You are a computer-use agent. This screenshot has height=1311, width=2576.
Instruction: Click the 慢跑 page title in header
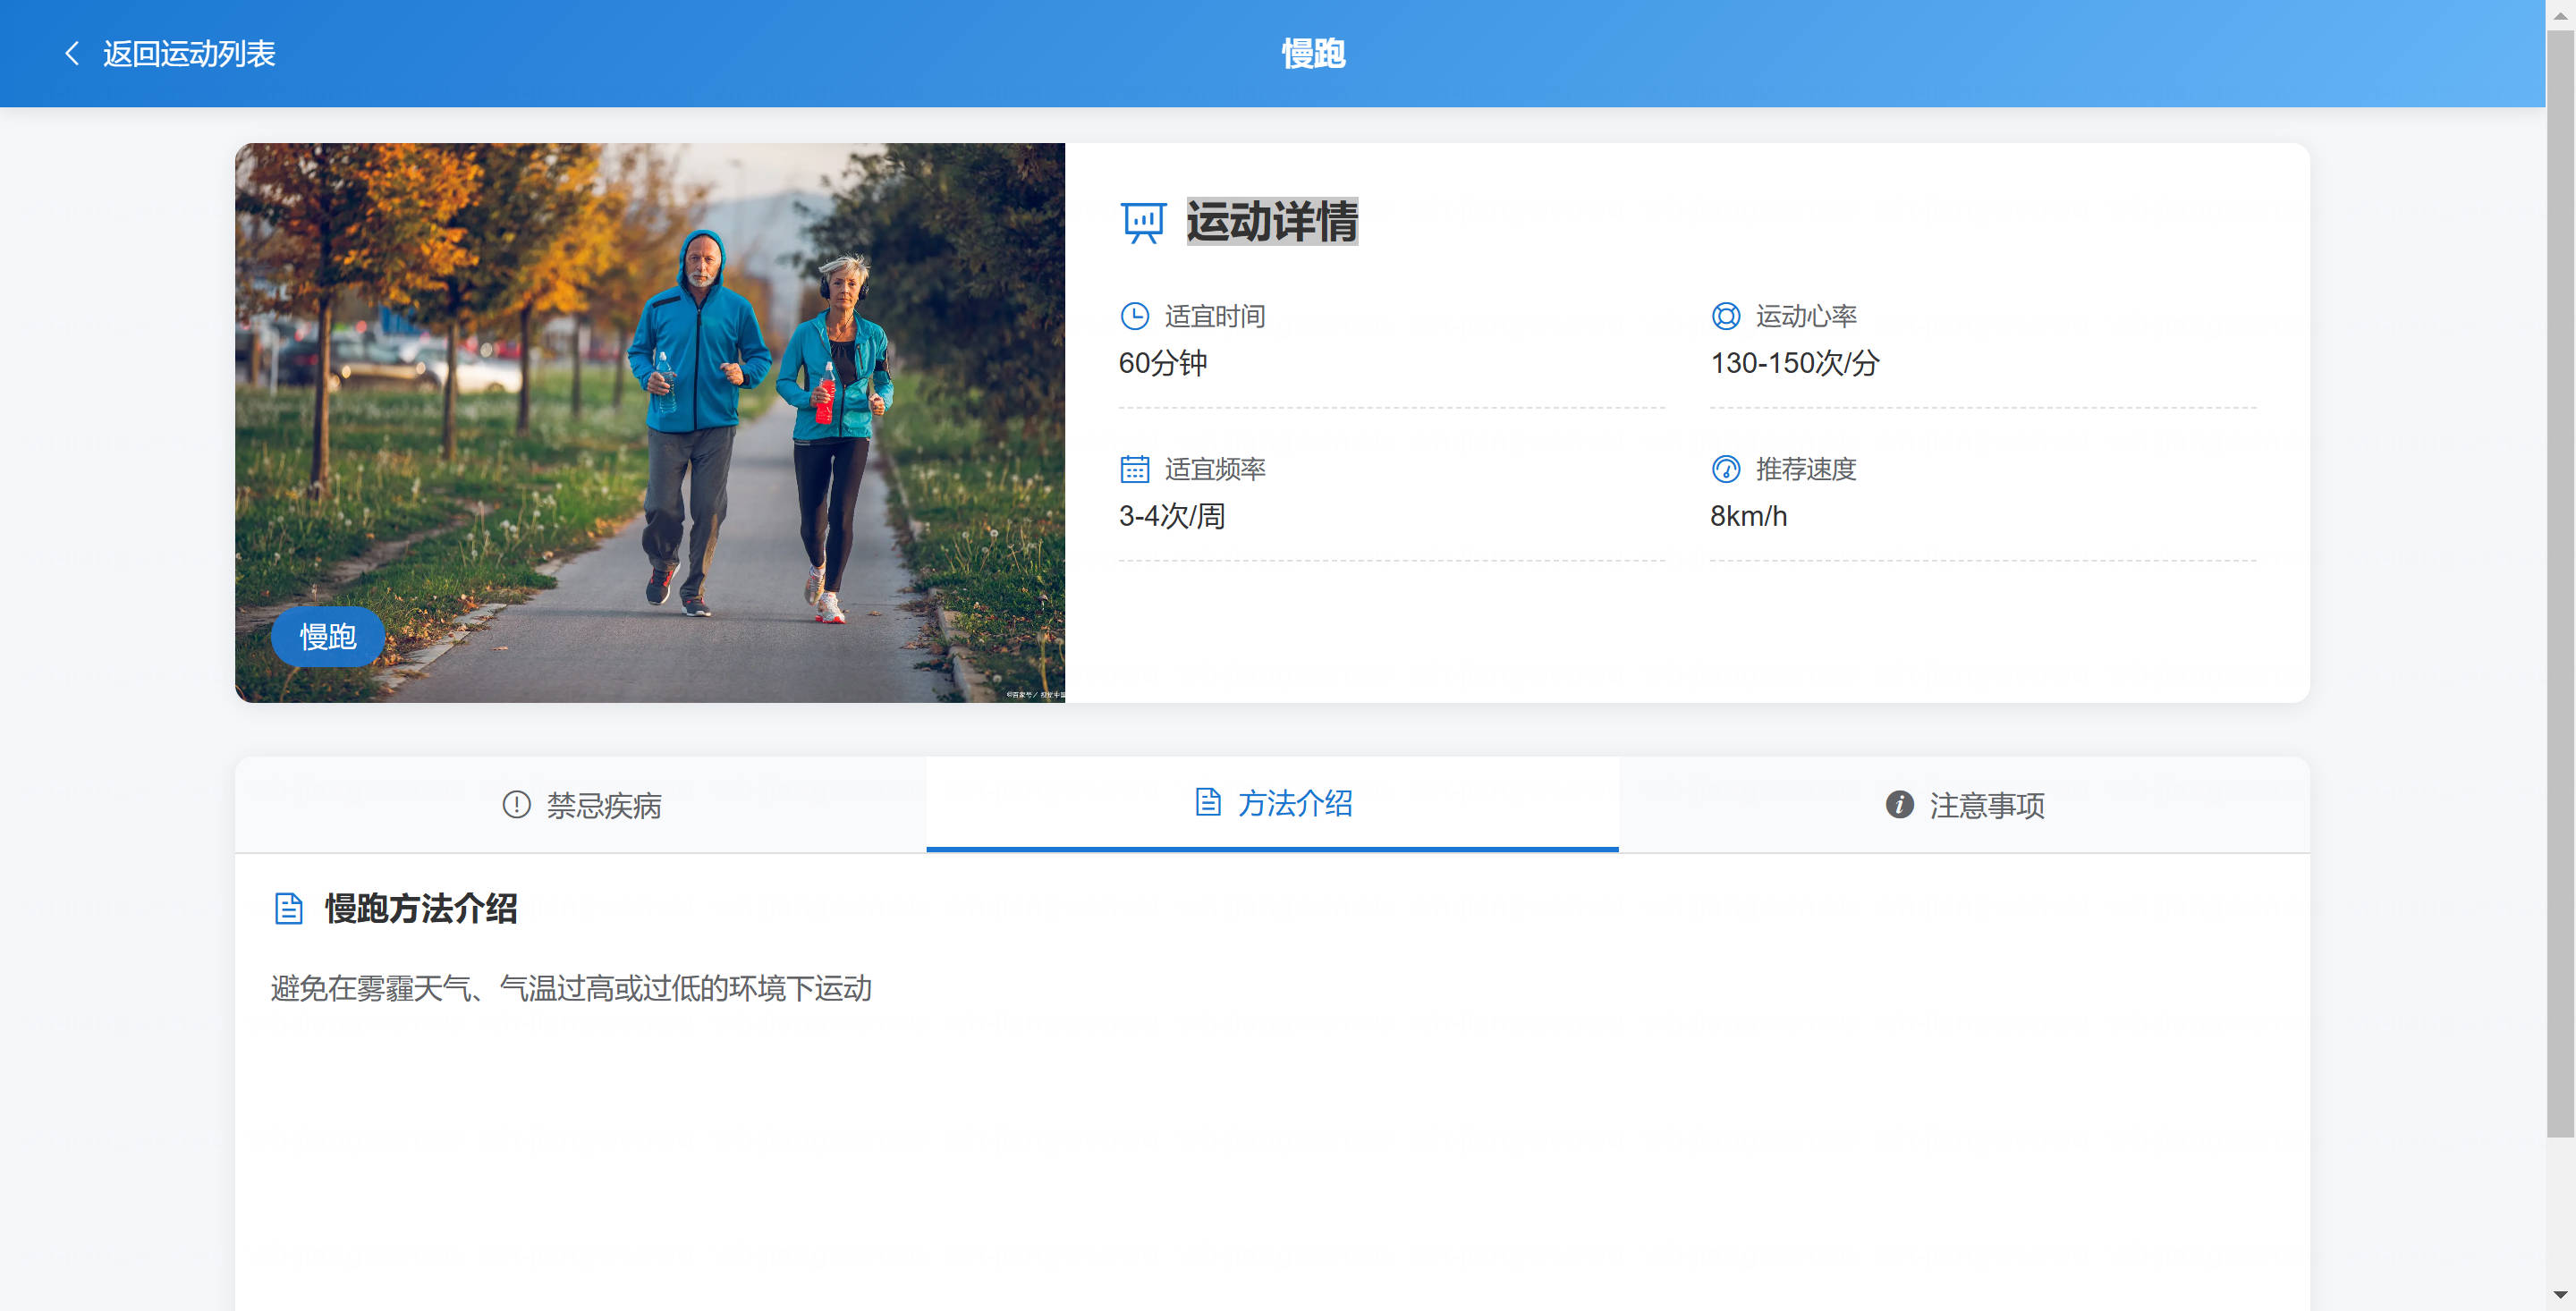[x=1313, y=53]
